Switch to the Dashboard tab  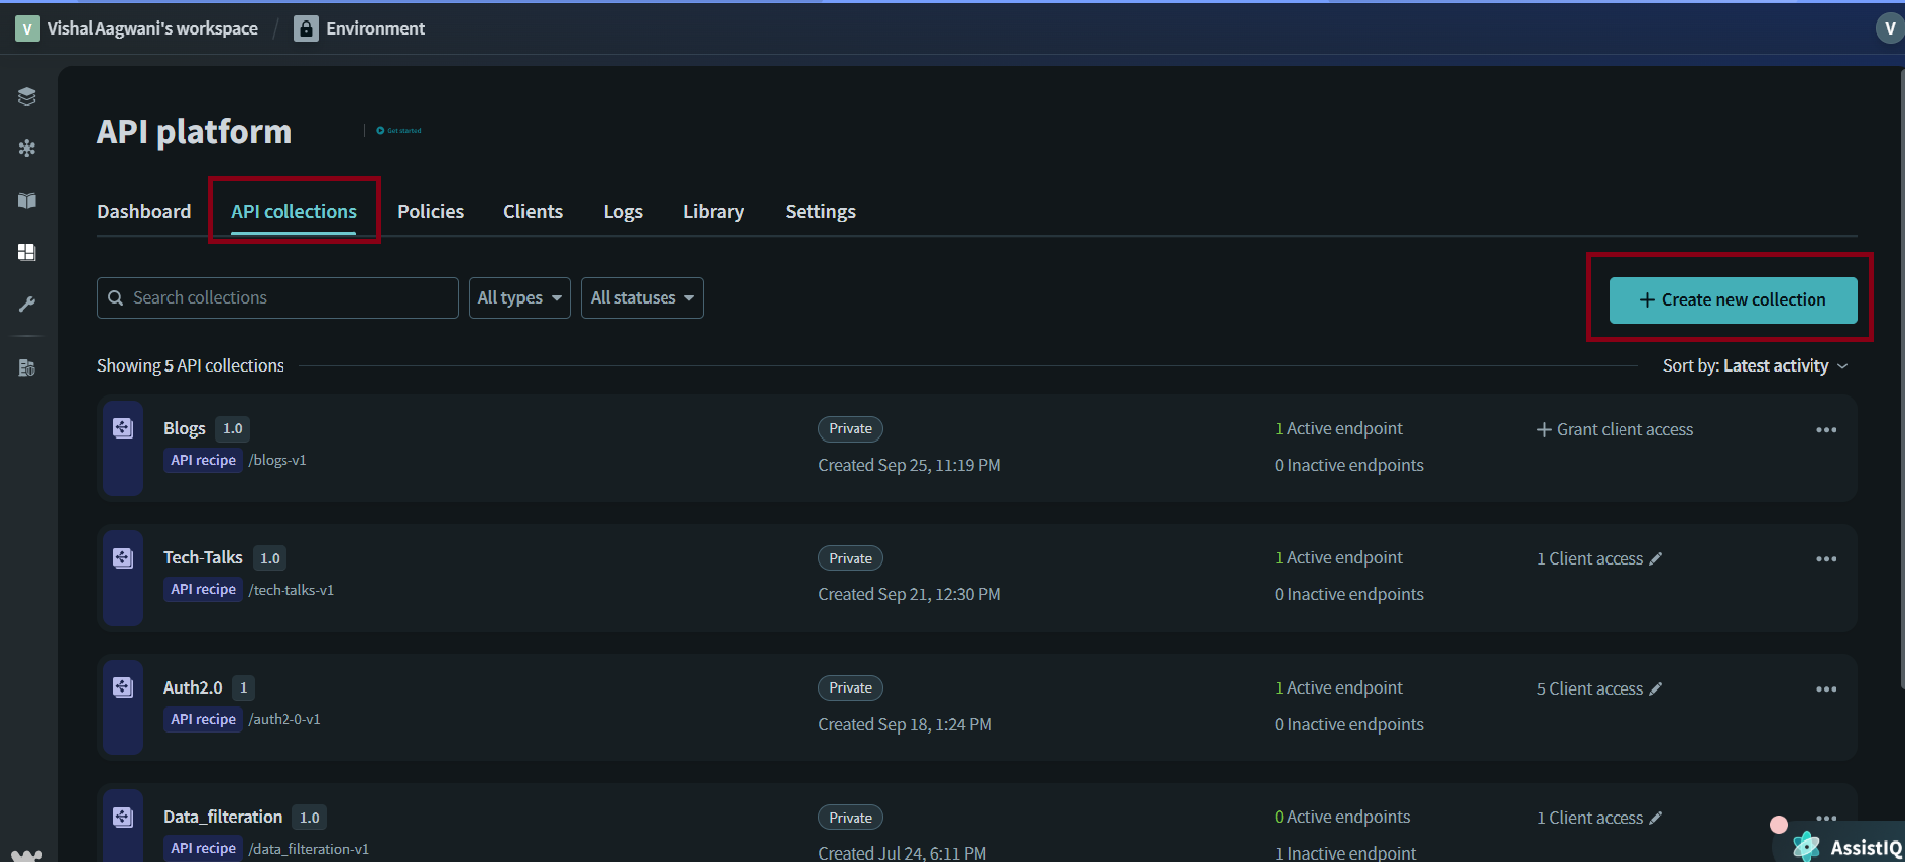[x=144, y=212]
